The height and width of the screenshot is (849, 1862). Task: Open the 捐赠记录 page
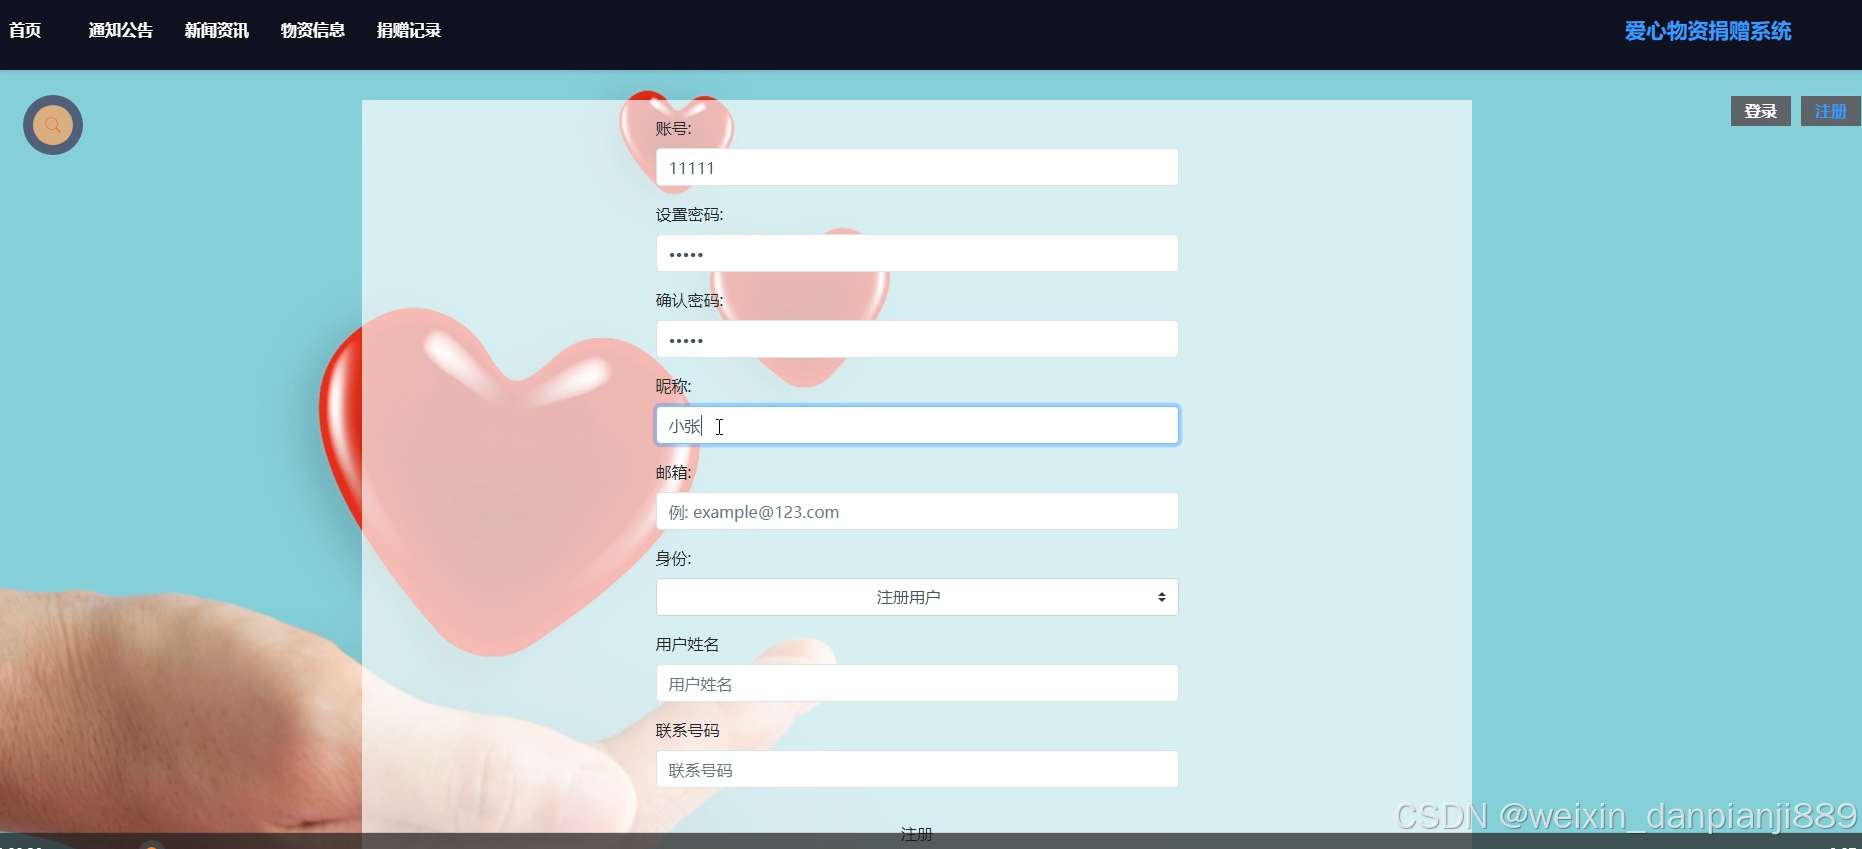coord(409,30)
